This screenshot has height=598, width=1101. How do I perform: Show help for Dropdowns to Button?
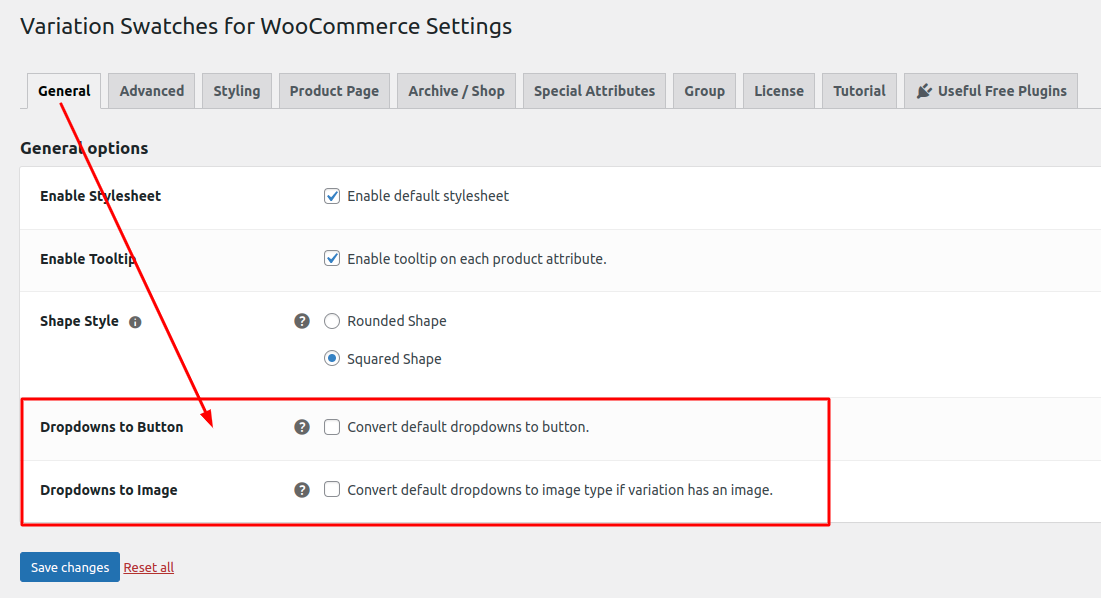302,427
